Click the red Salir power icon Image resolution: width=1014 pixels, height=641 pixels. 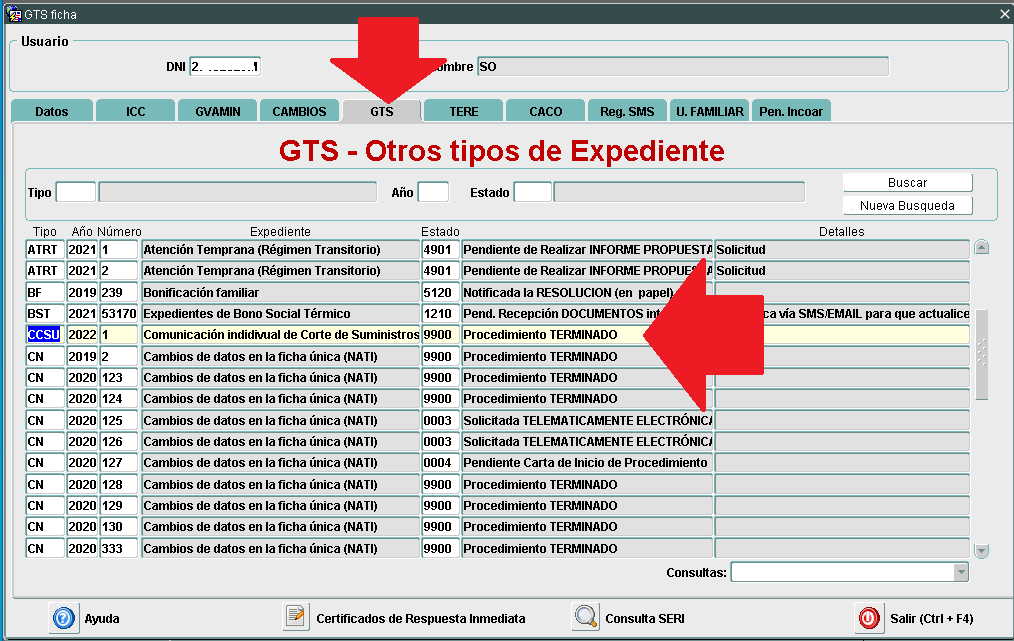pyautogui.click(x=869, y=618)
